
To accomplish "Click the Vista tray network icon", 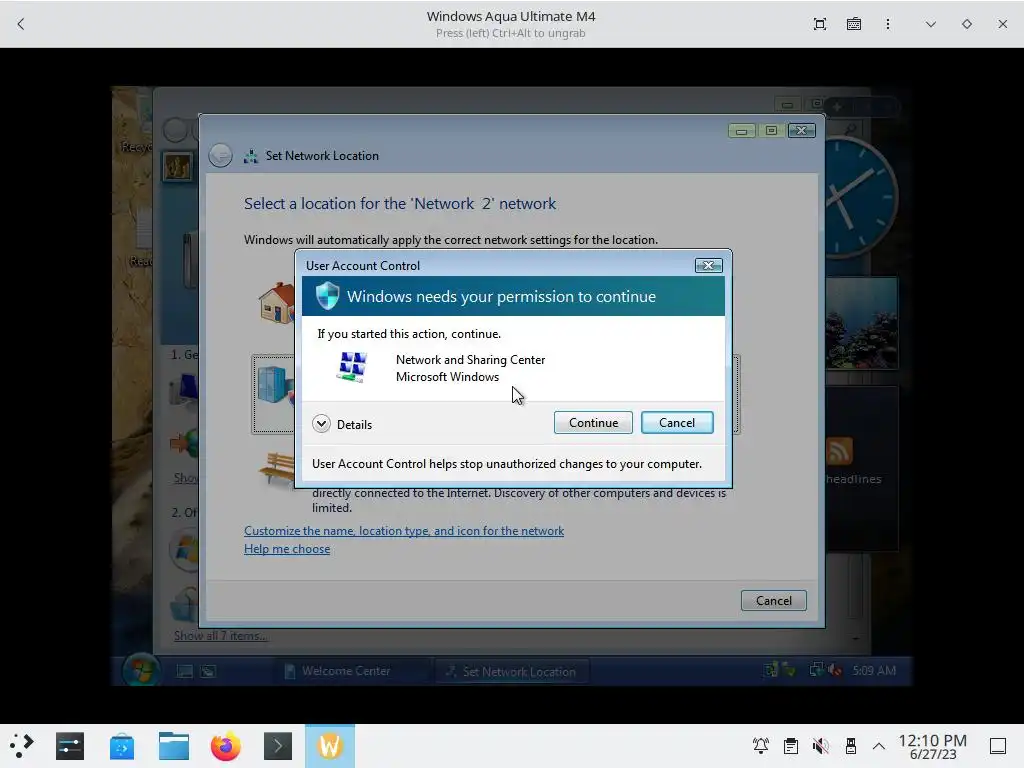I will click(816, 670).
